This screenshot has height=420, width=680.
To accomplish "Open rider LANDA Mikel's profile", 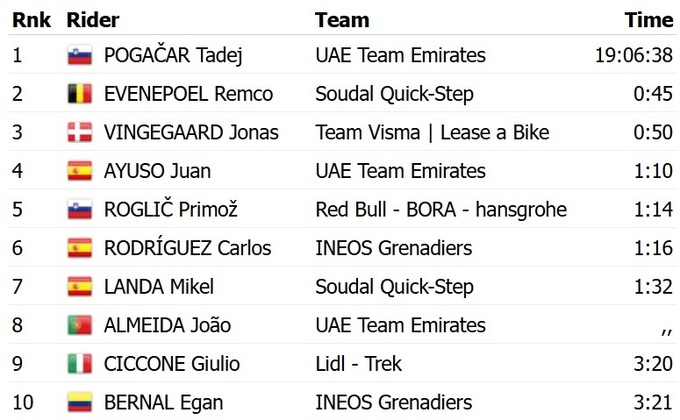I will click(x=159, y=287).
